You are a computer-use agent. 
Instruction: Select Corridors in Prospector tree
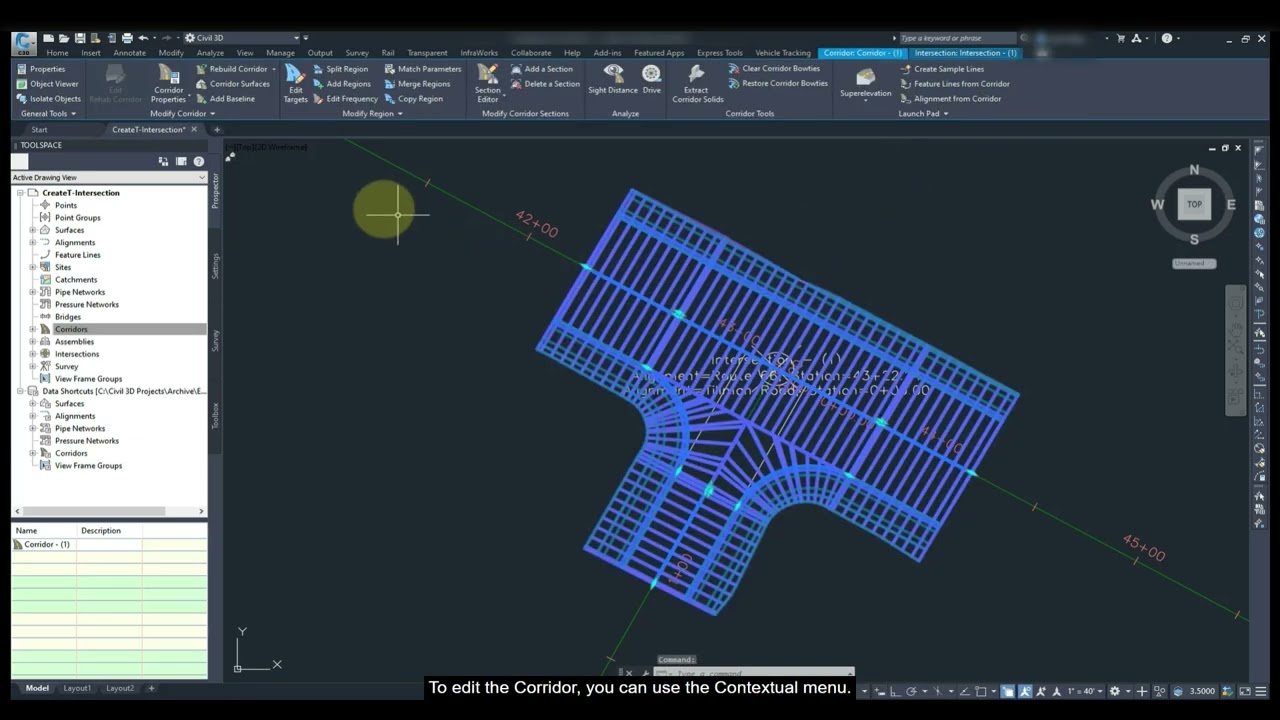point(71,329)
